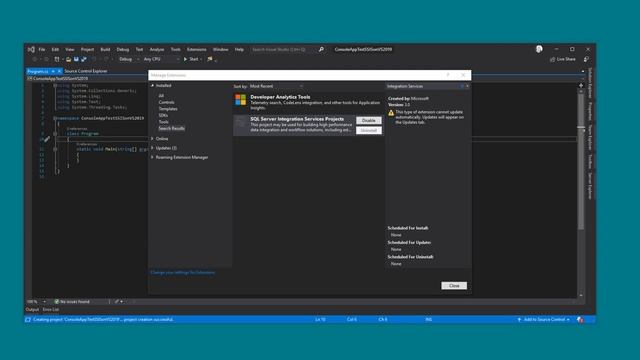Click the Live Share button label
The height and width of the screenshot is (360, 640).
coord(566,59)
